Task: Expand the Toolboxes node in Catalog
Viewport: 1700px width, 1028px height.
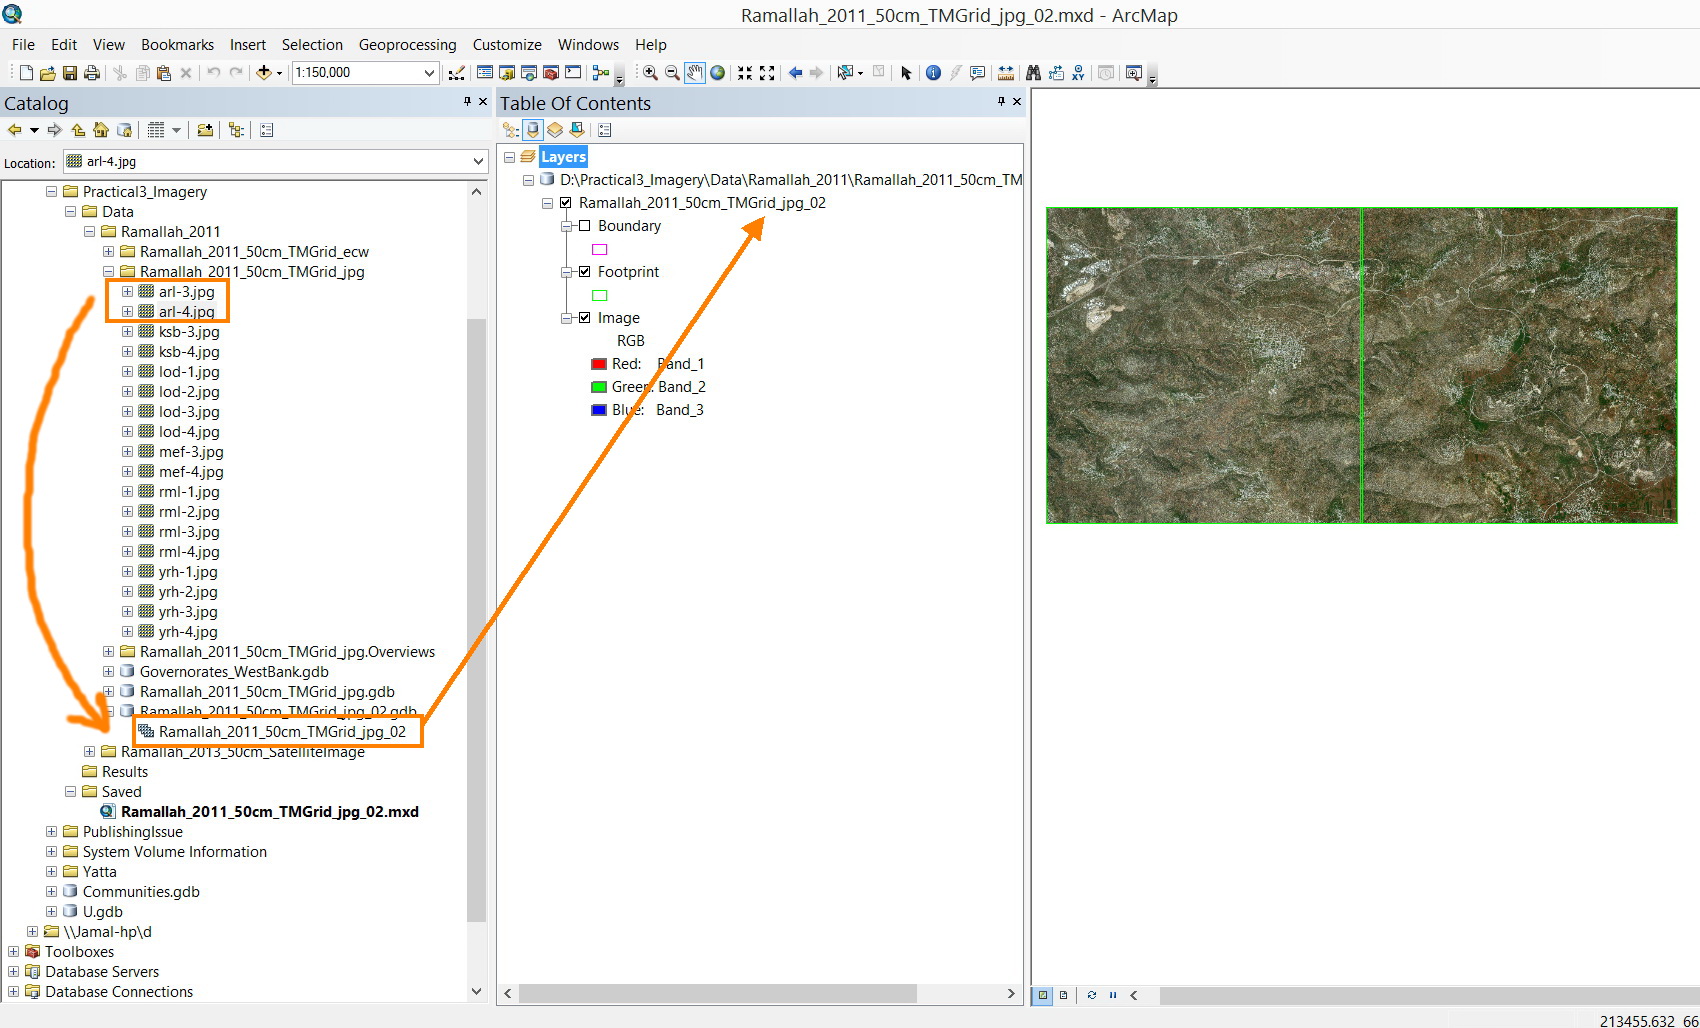Action: click(13, 952)
